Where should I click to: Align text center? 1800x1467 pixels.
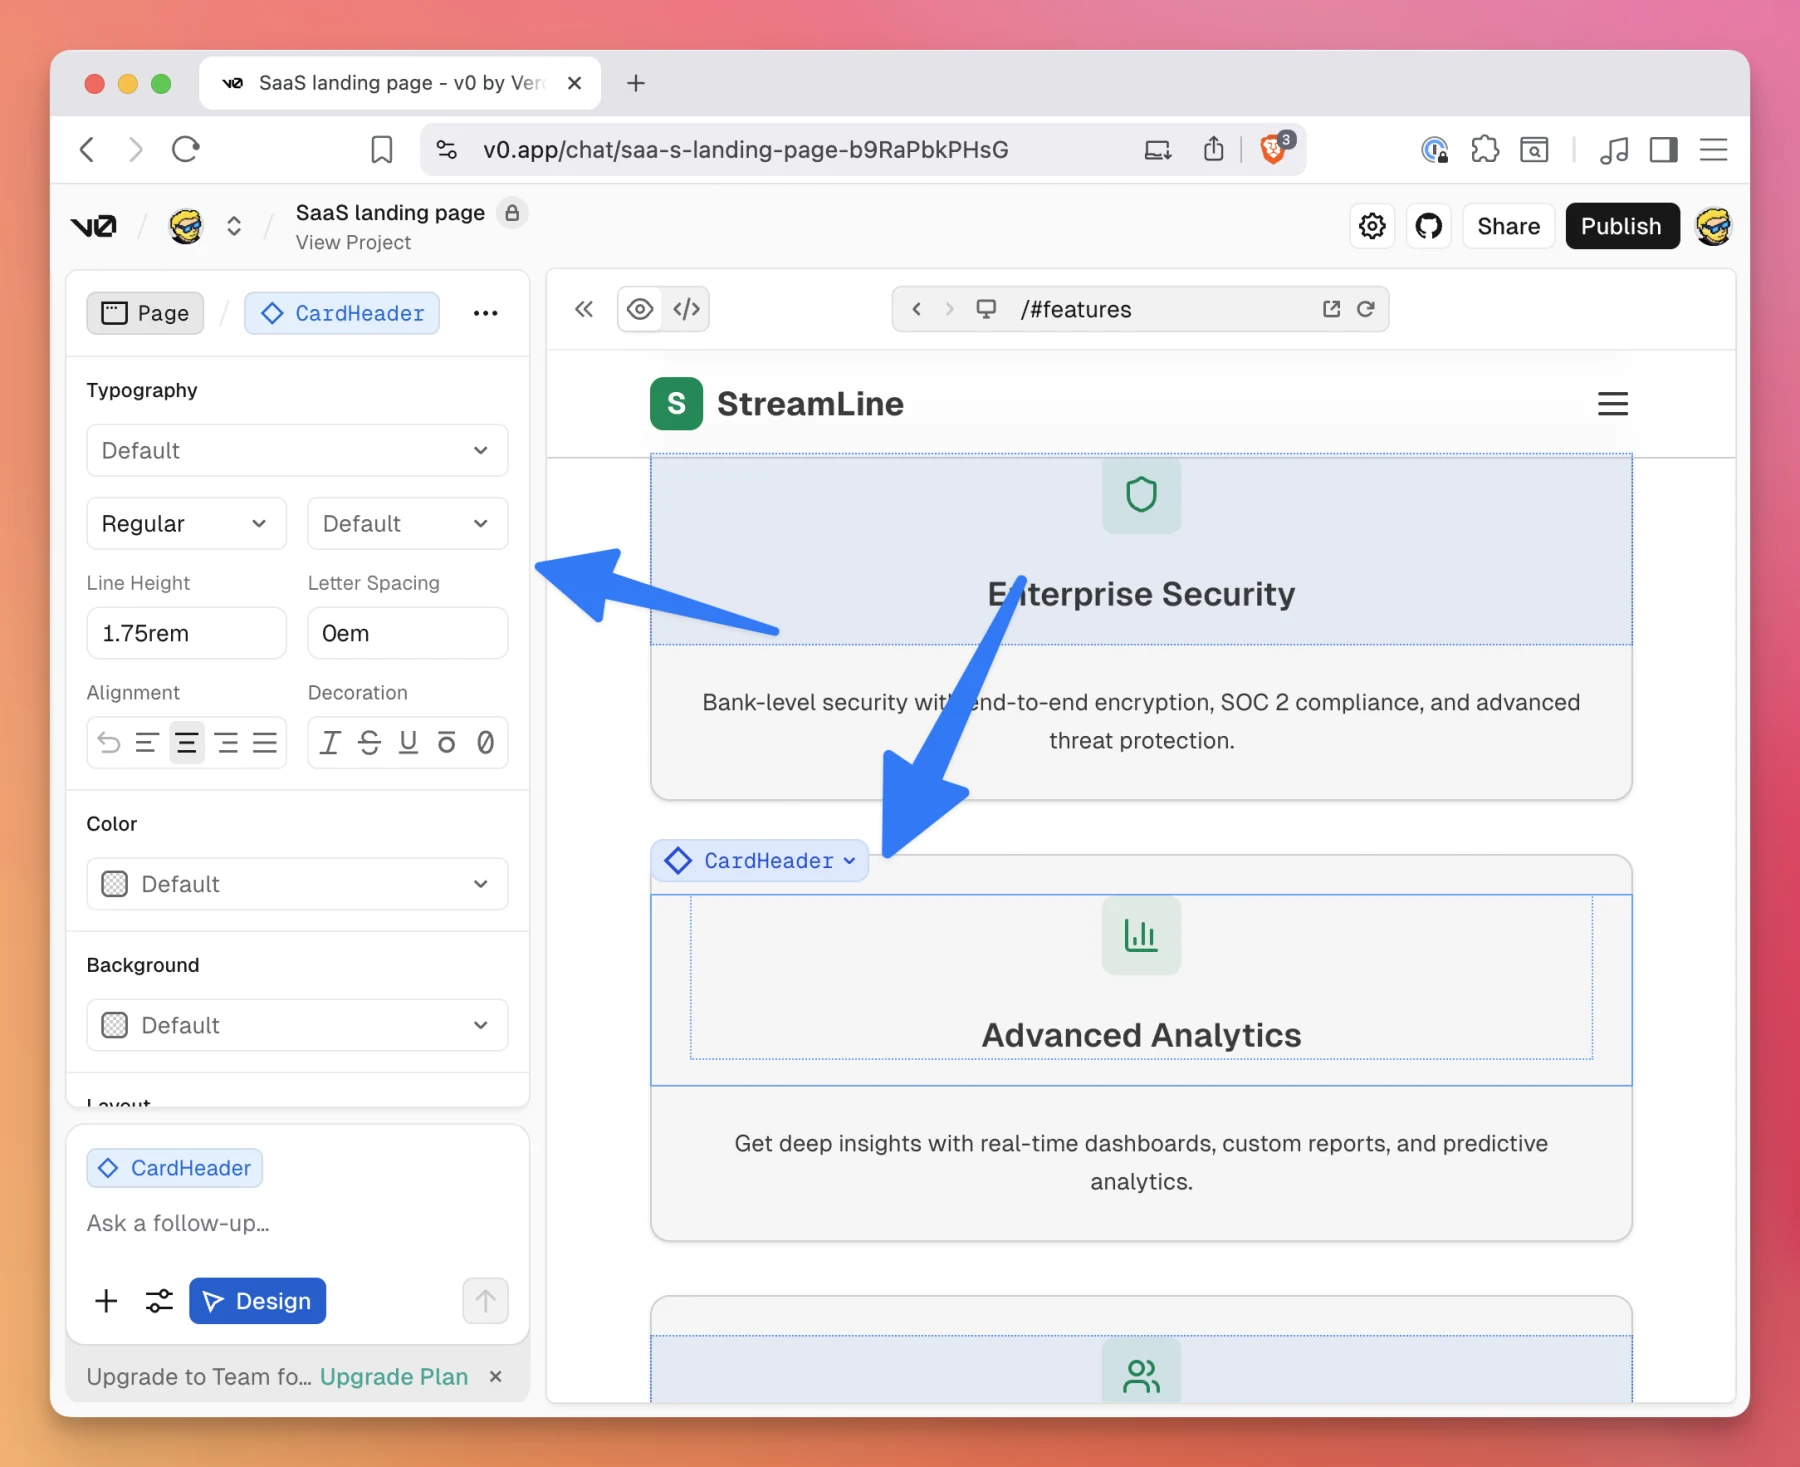pyautogui.click(x=187, y=742)
